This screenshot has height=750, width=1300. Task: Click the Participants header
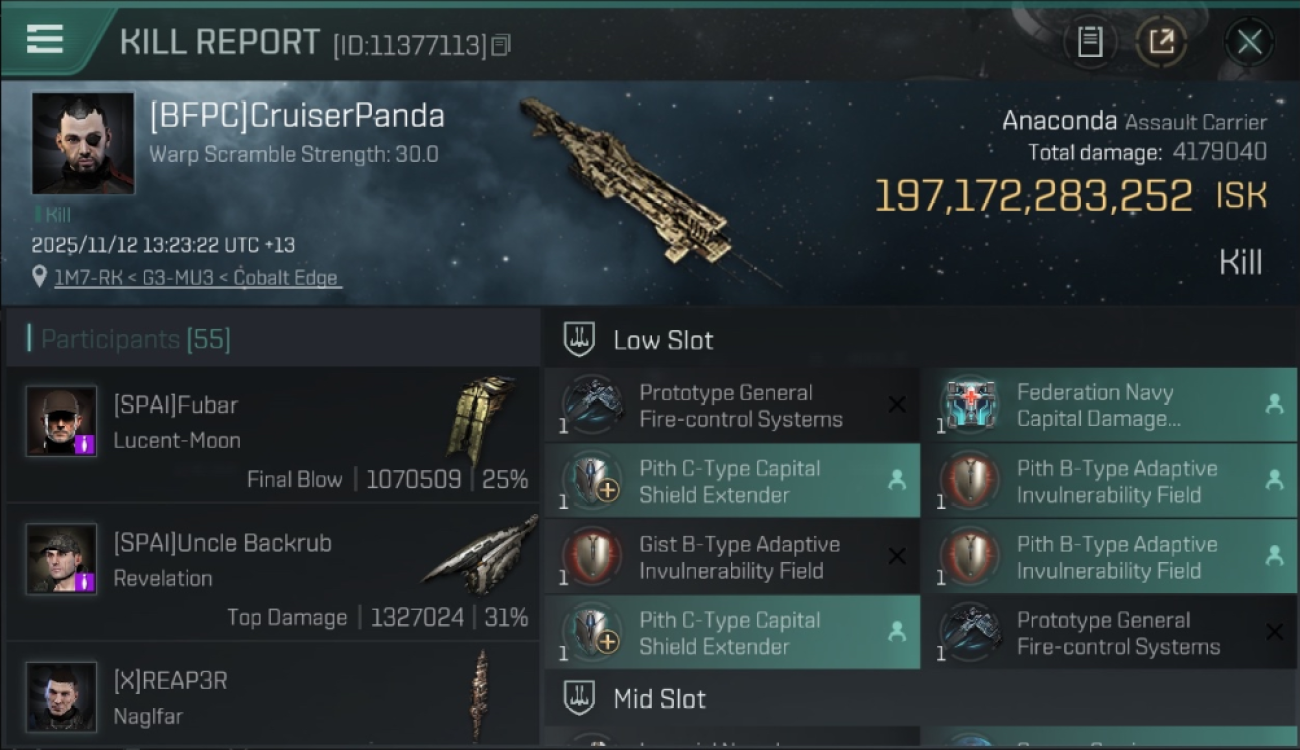coord(136,340)
